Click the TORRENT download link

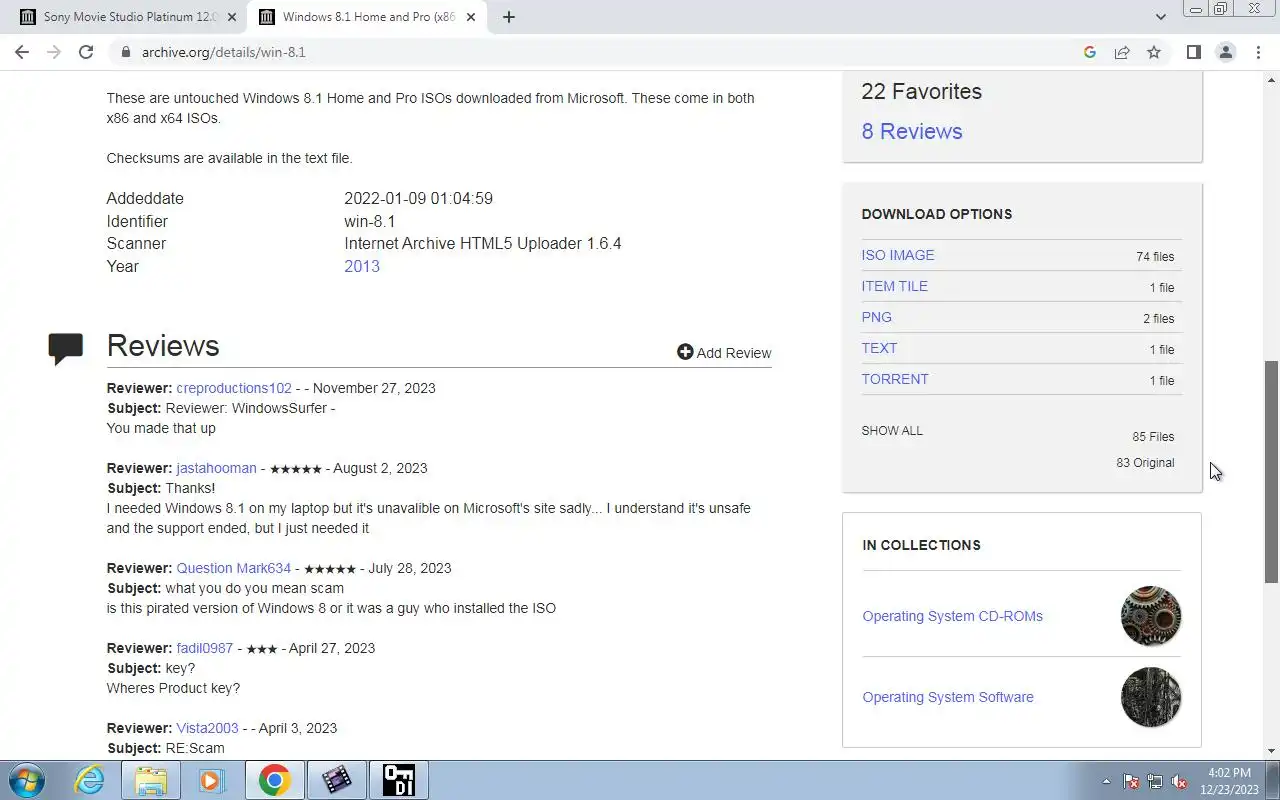895,379
